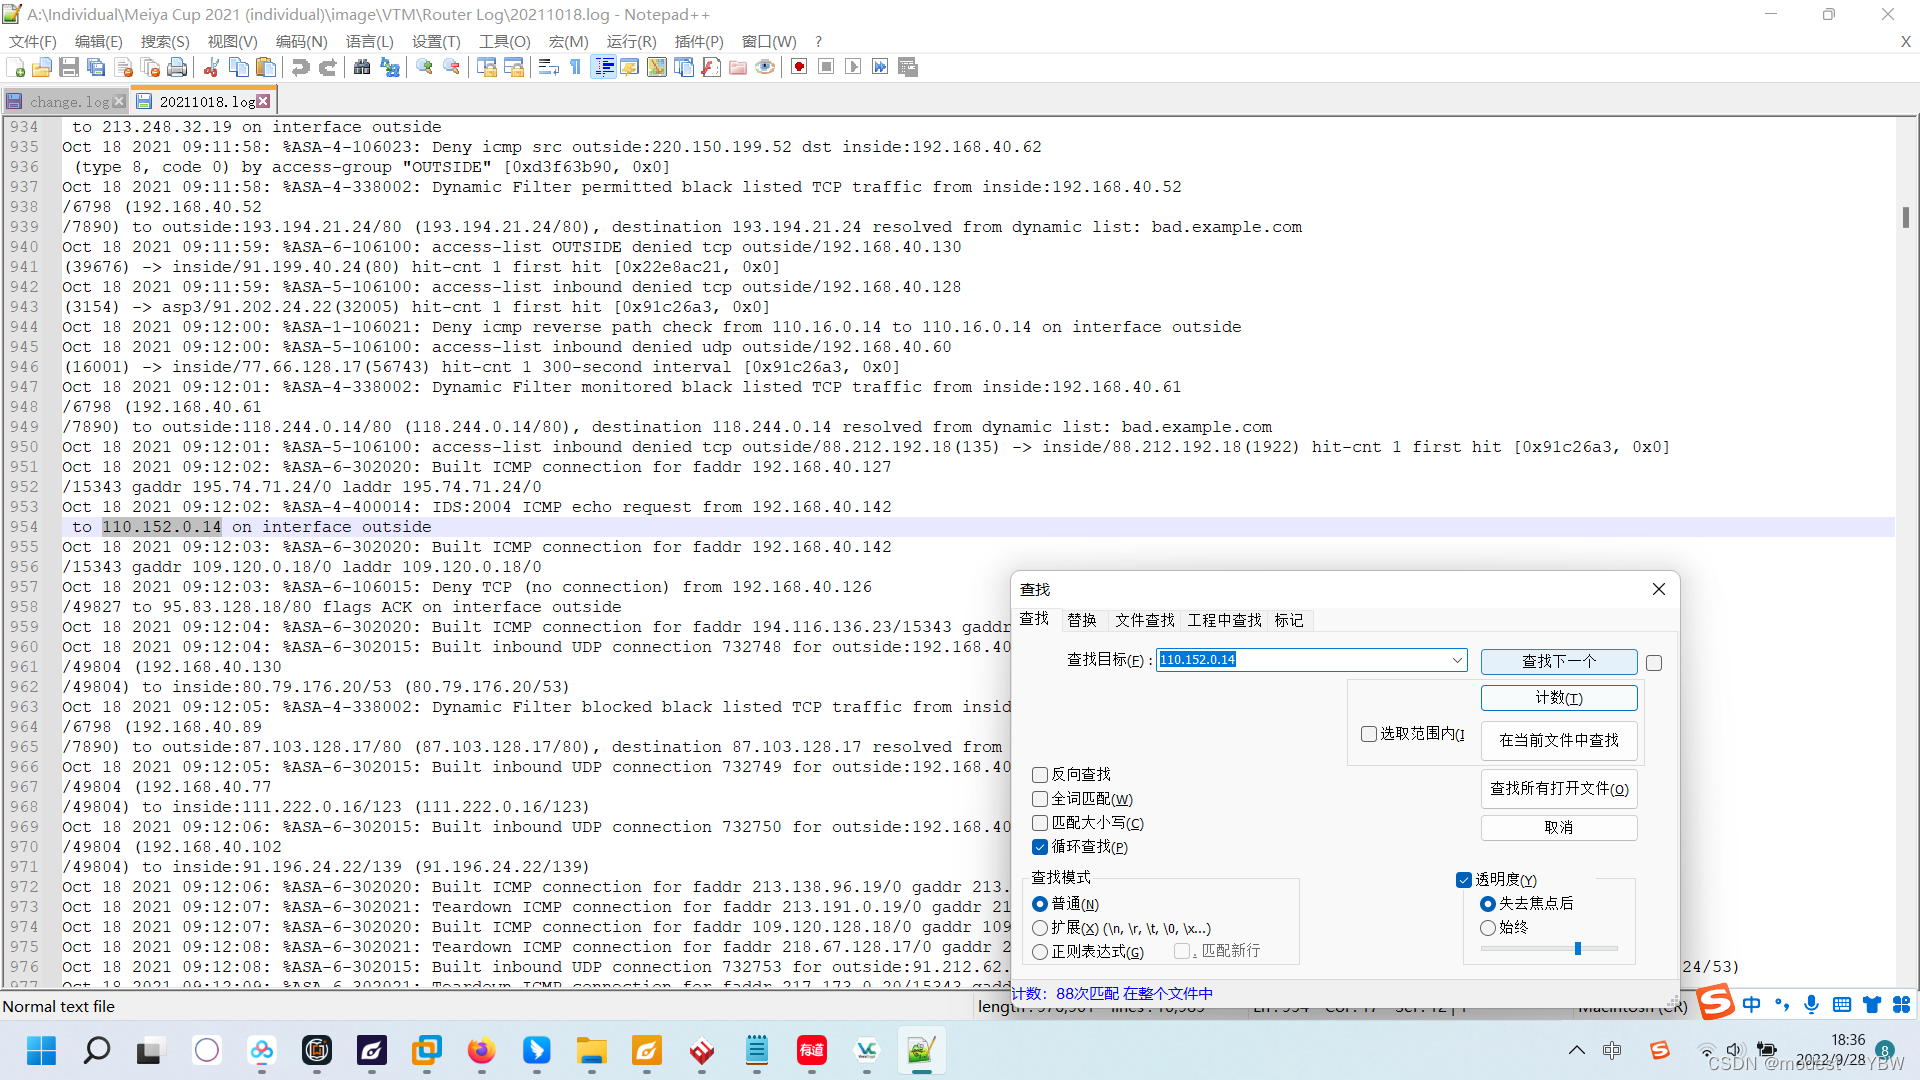
Task: Click the Print toolbar icon
Action: tap(177, 67)
